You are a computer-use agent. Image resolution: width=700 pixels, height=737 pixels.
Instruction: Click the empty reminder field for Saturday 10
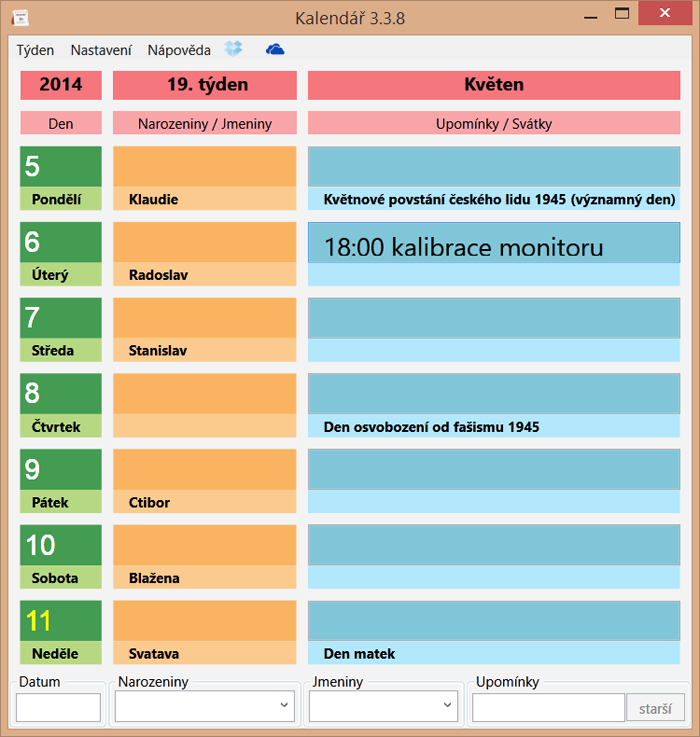494,545
